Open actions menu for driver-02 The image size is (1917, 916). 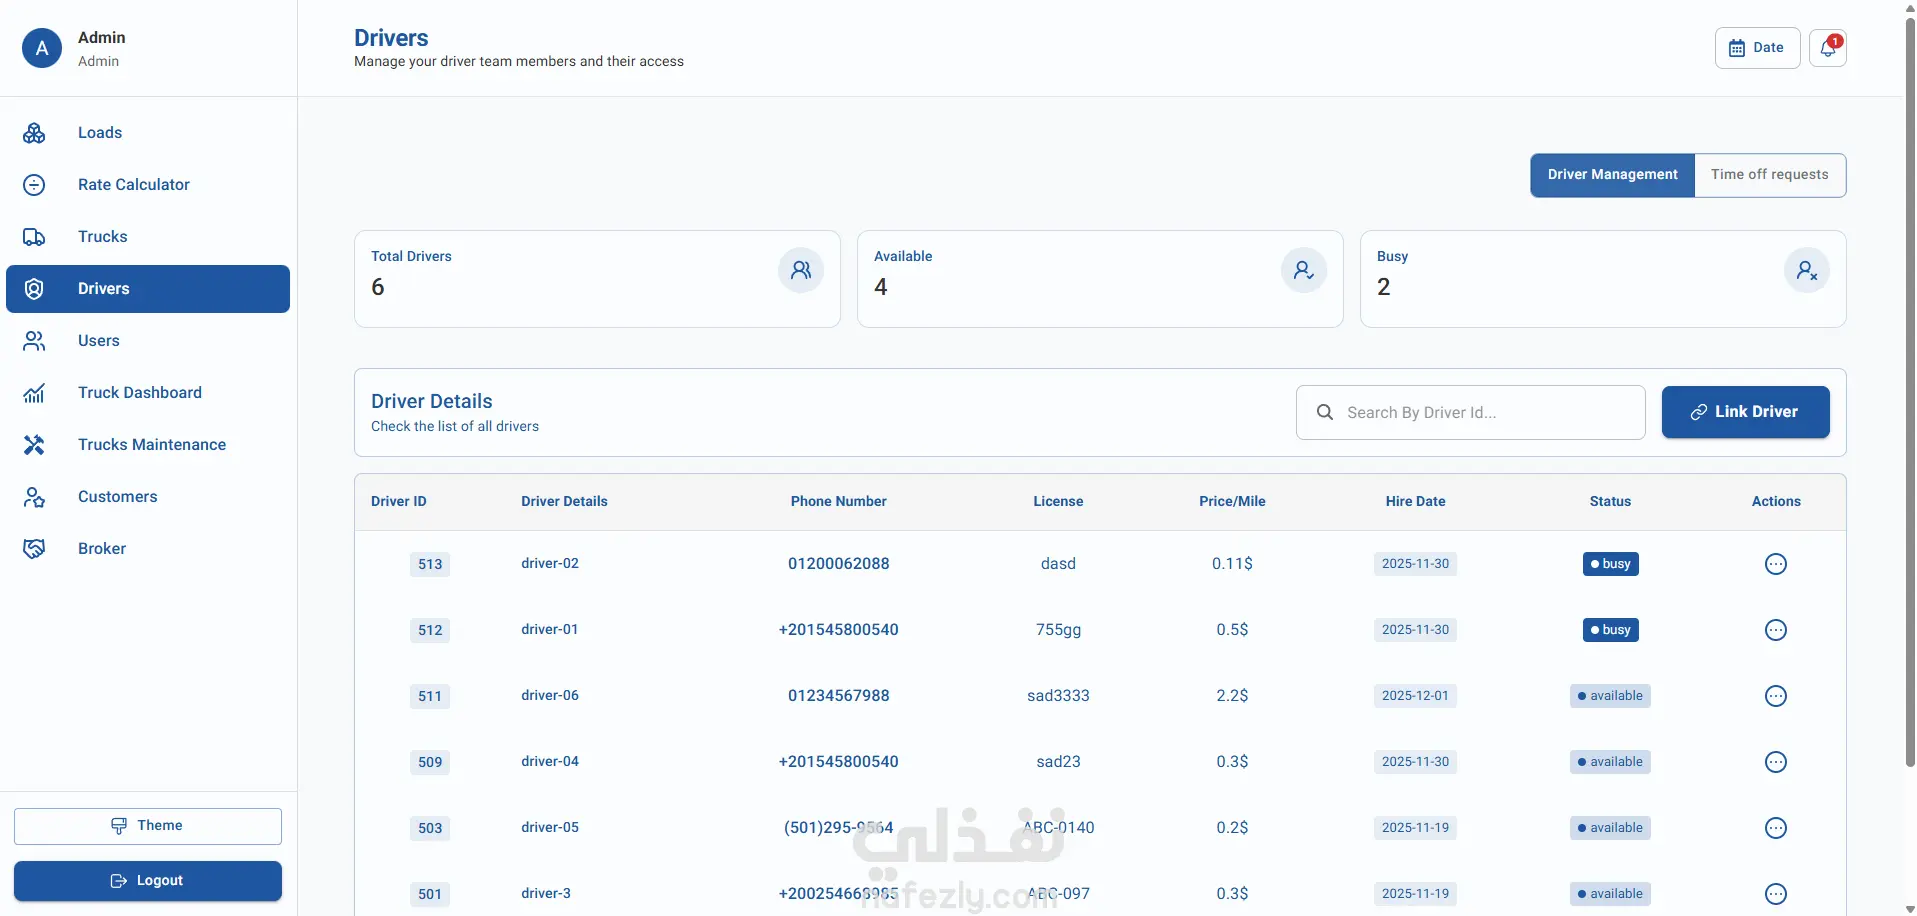[x=1776, y=564]
